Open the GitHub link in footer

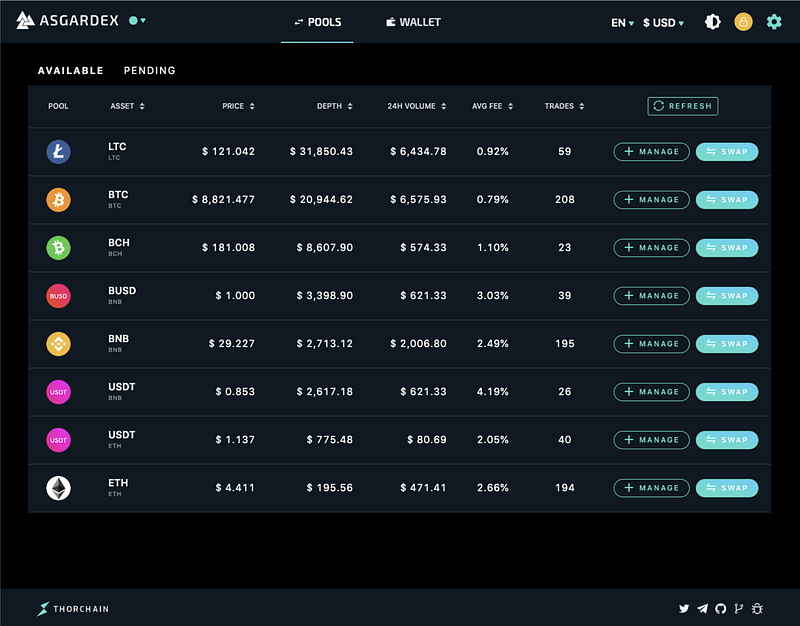(x=720, y=608)
